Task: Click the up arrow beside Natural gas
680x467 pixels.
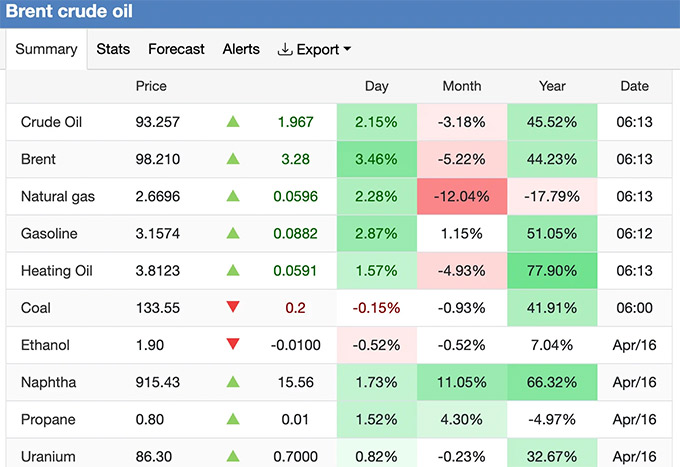Action: click(233, 196)
